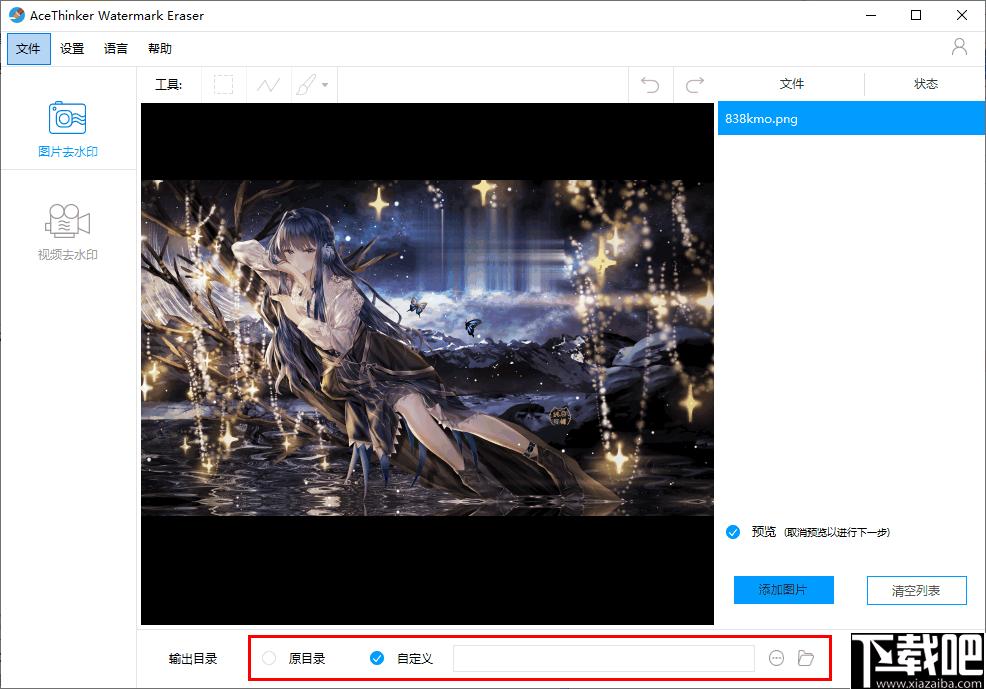
Task: Click the 文件 column header
Action: [x=791, y=84]
